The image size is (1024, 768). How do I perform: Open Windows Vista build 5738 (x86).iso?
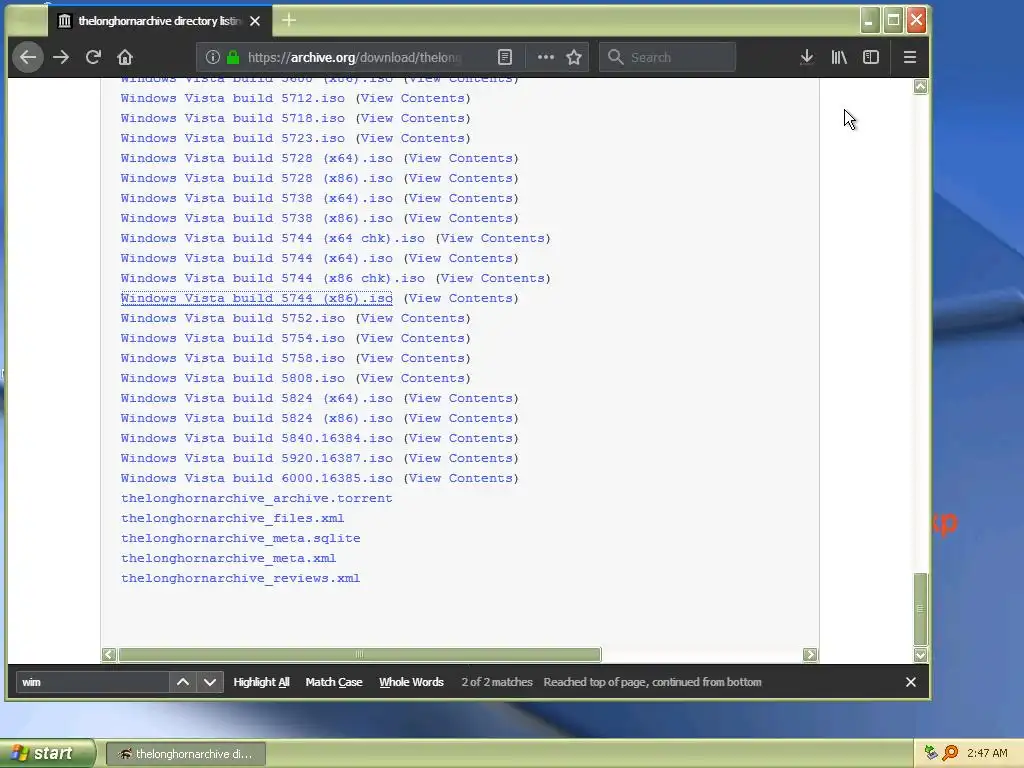pyautogui.click(x=257, y=218)
